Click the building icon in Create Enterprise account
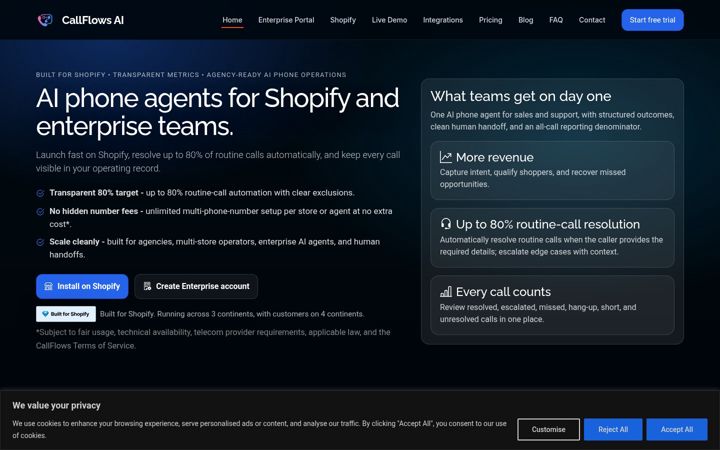 (x=147, y=287)
